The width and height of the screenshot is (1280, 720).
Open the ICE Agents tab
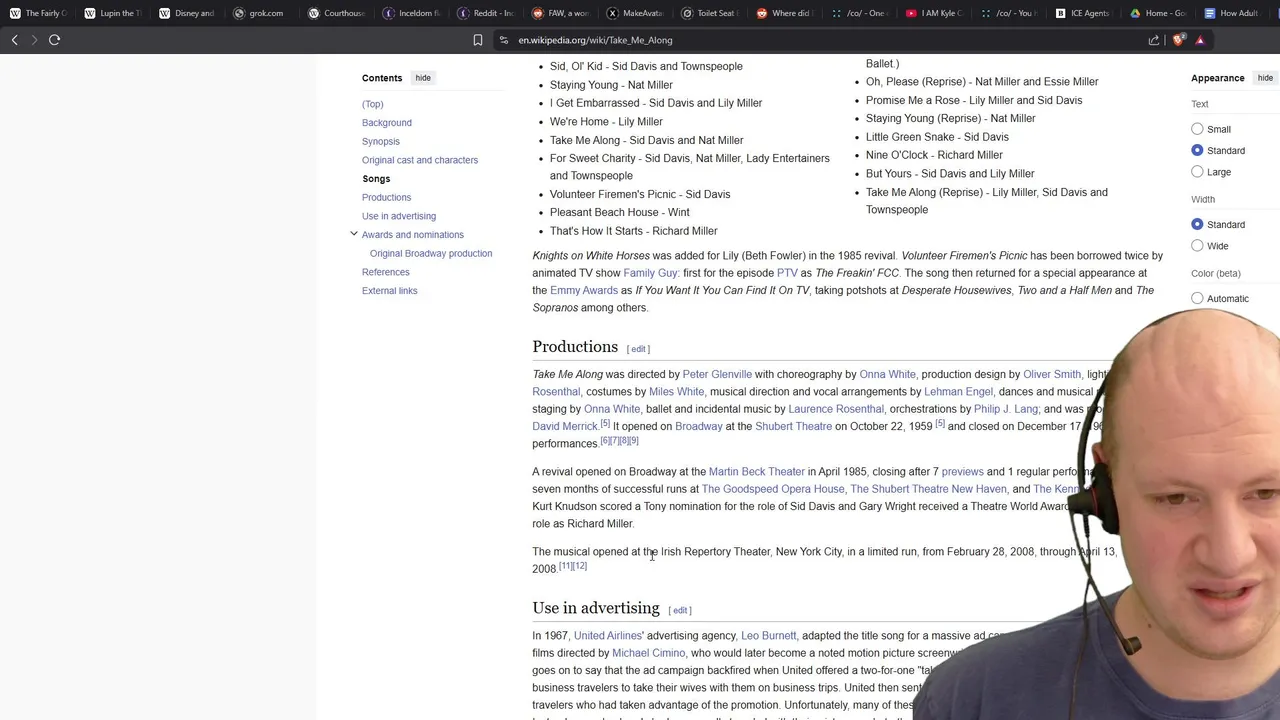(x=1083, y=13)
